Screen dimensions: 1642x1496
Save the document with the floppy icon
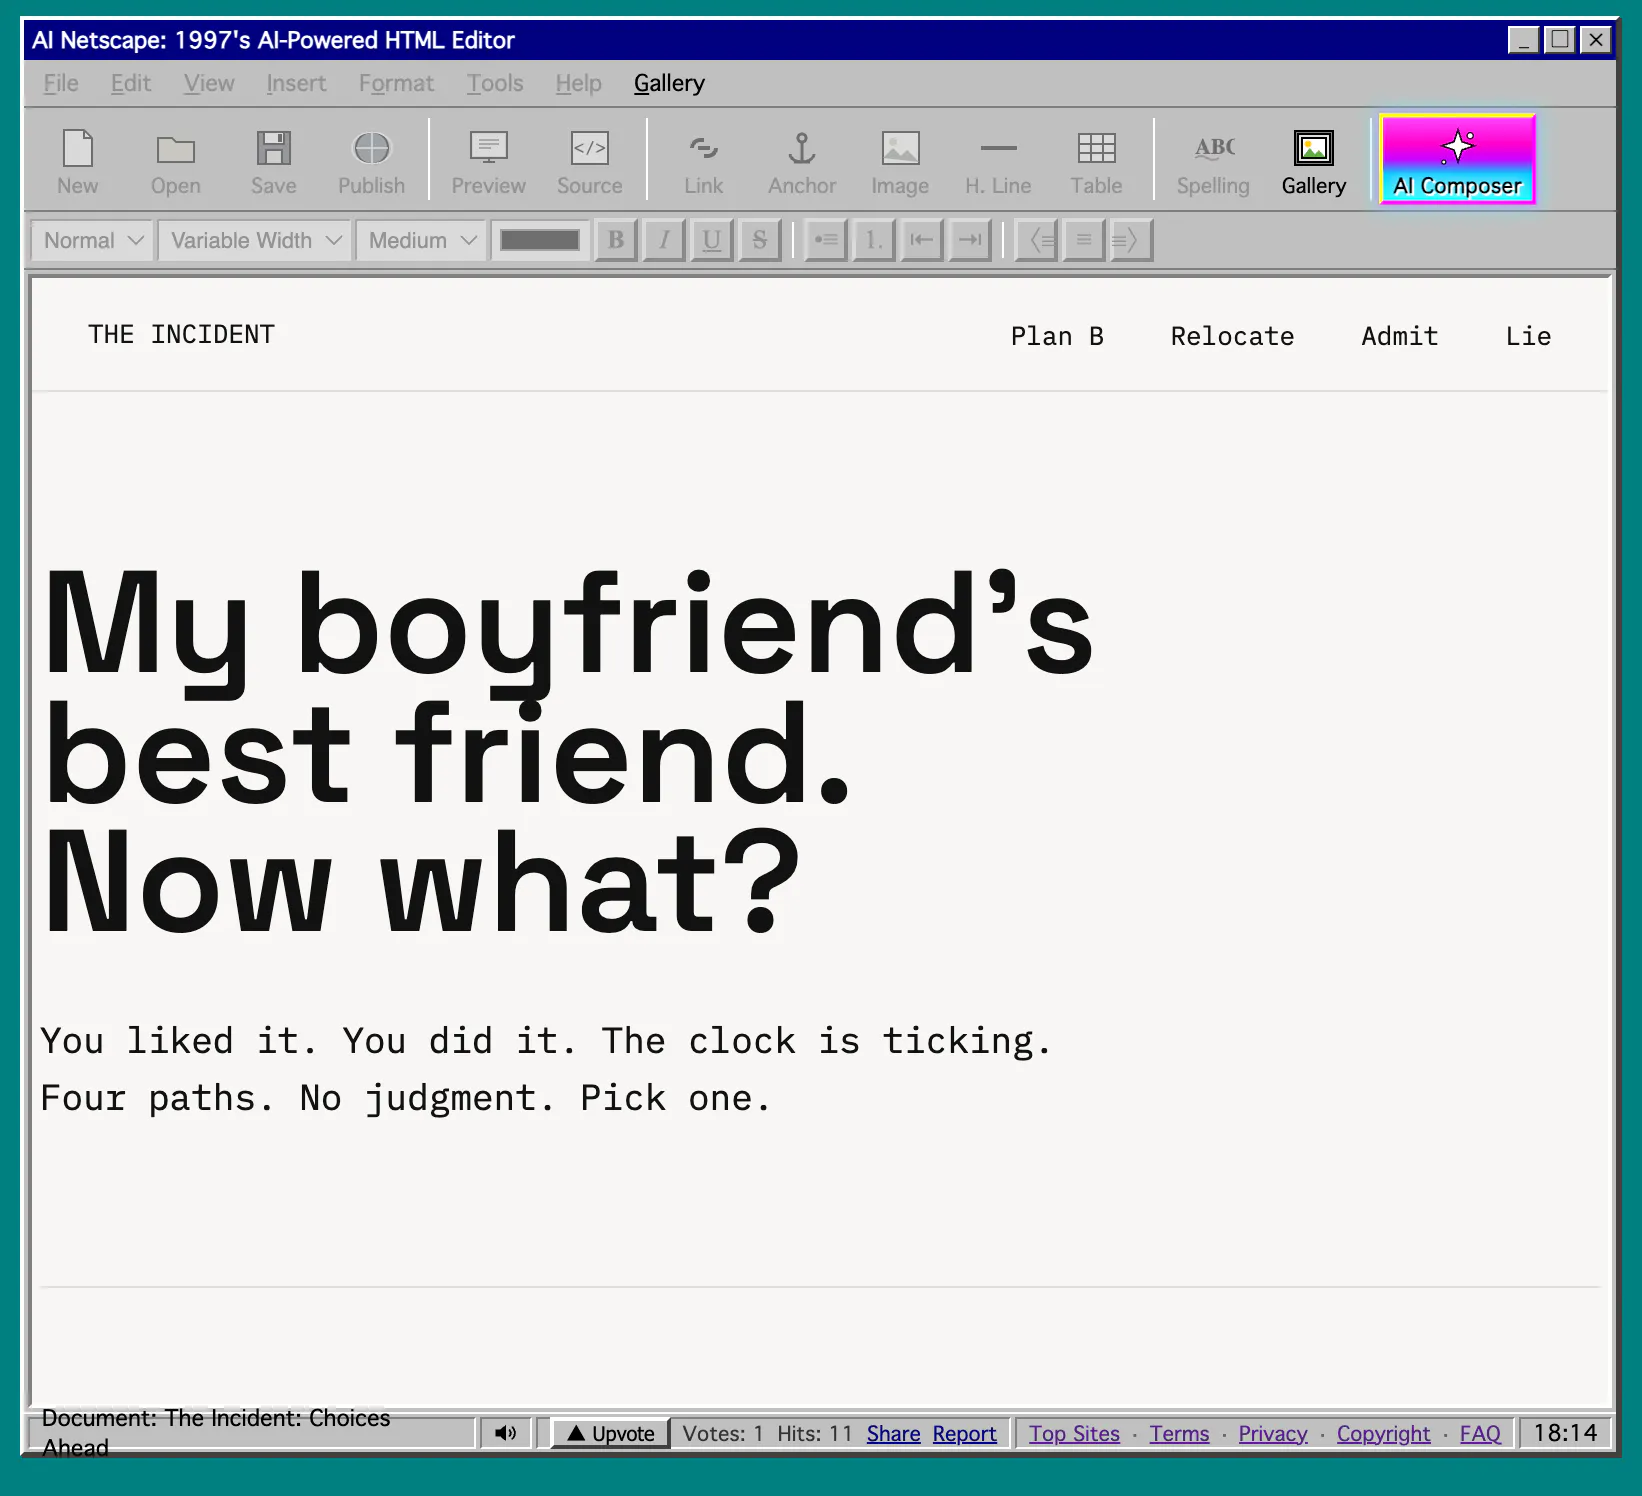click(273, 162)
